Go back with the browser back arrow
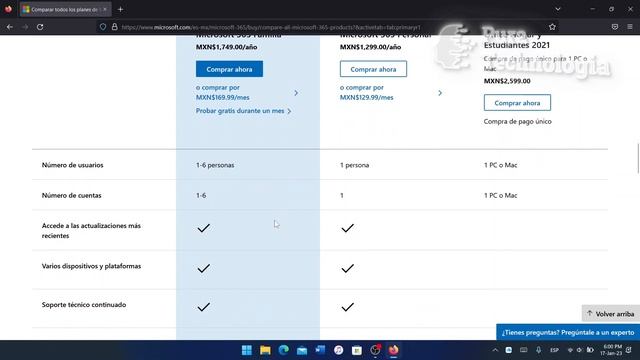Screen dimensions: 640x360 [10, 27]
